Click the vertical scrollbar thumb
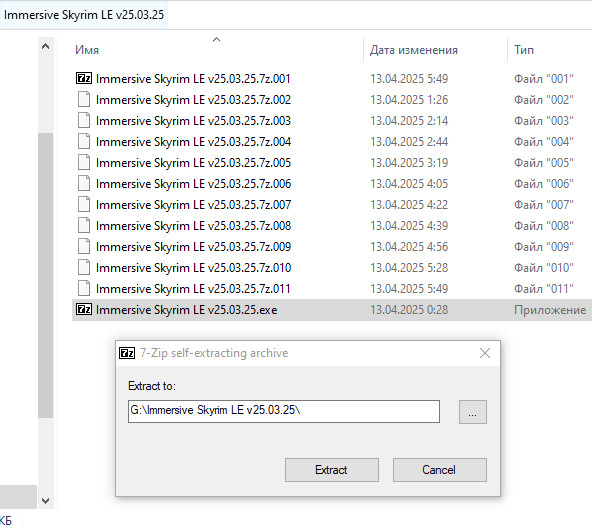This screenshot has width=592, height=528. coord(46,275)
